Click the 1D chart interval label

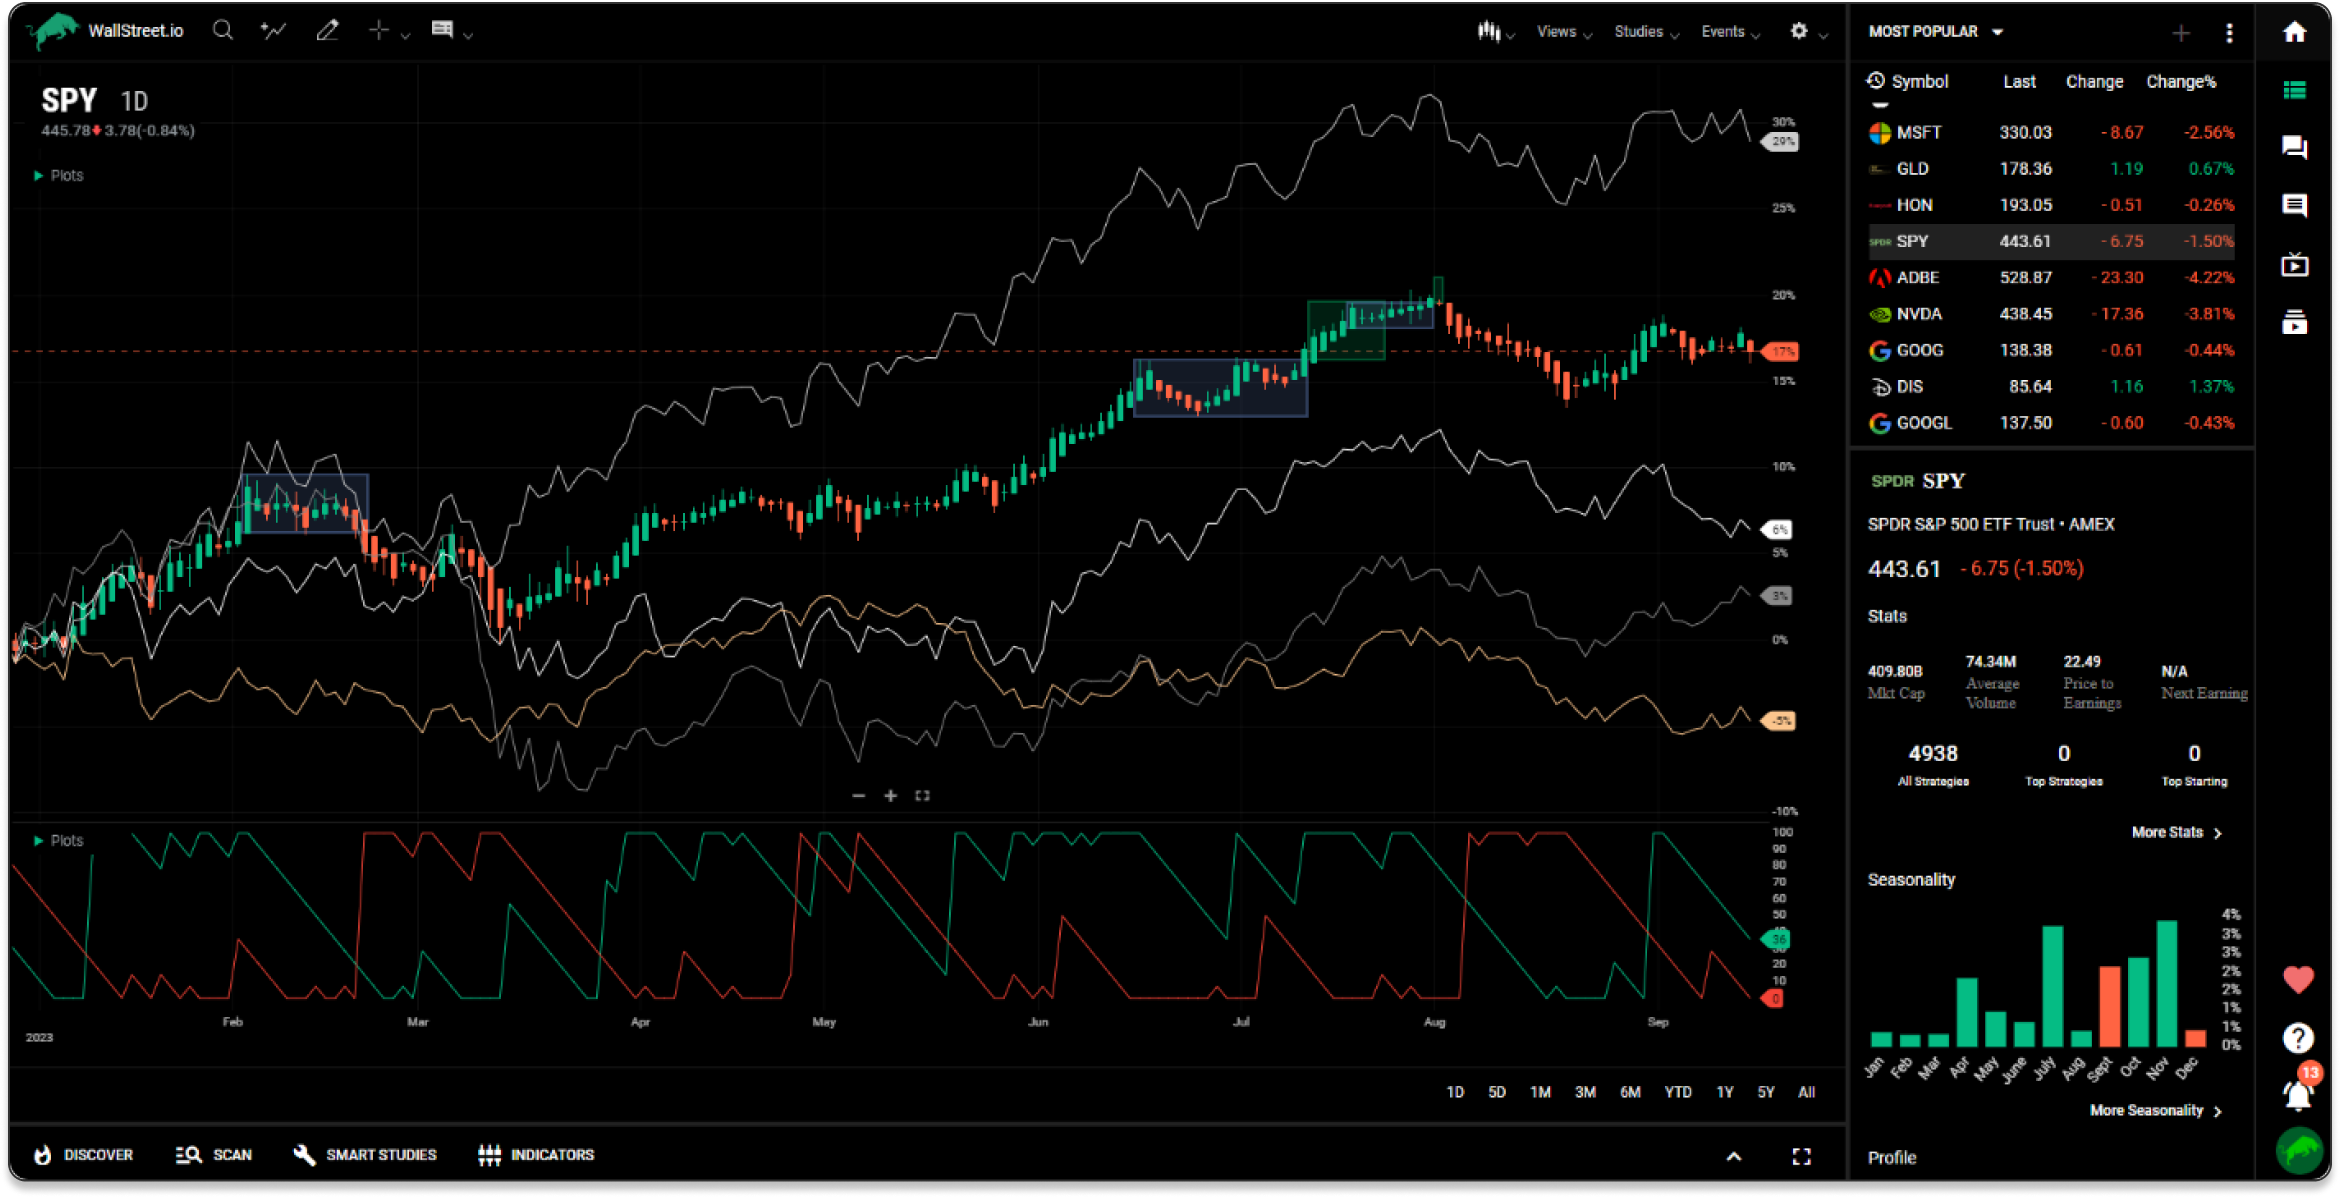[134, 101]
